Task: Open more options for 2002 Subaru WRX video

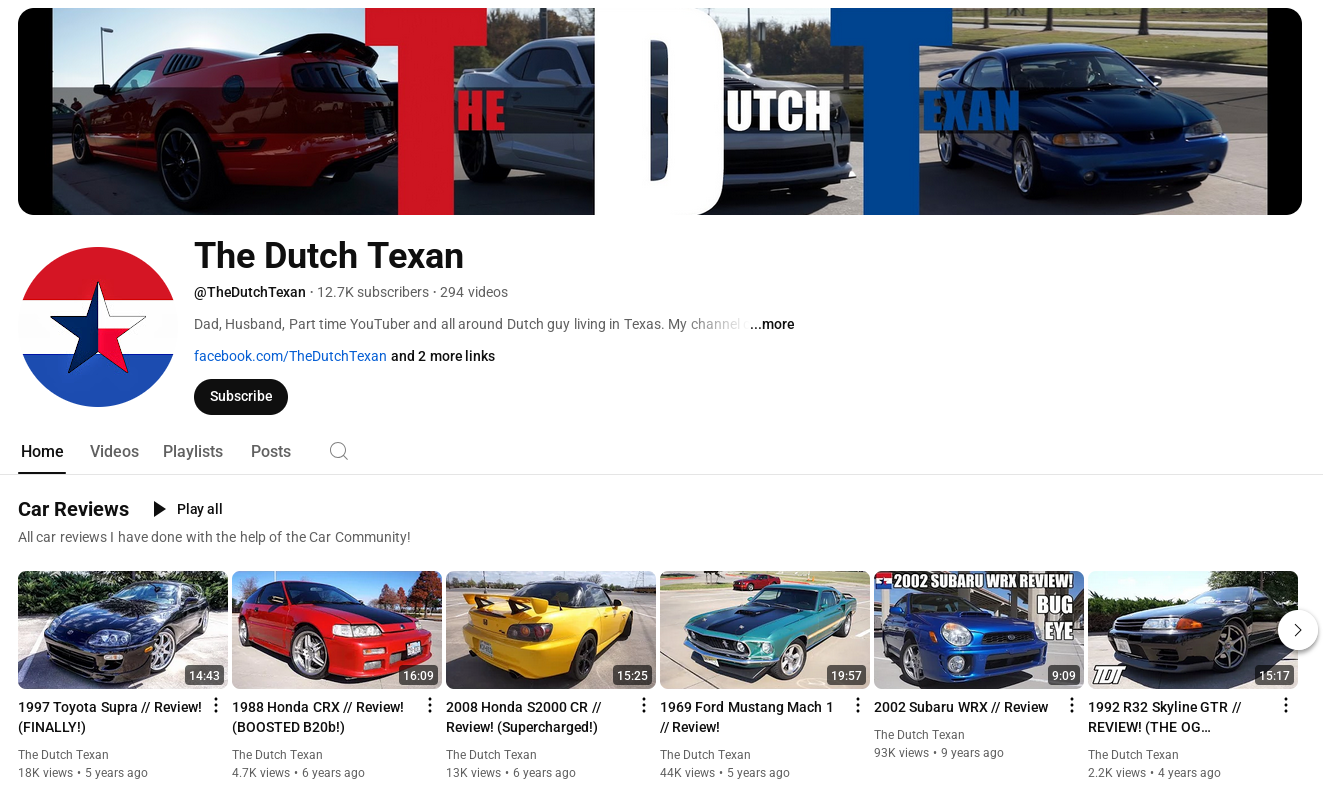Action: tap(1072, 706)
